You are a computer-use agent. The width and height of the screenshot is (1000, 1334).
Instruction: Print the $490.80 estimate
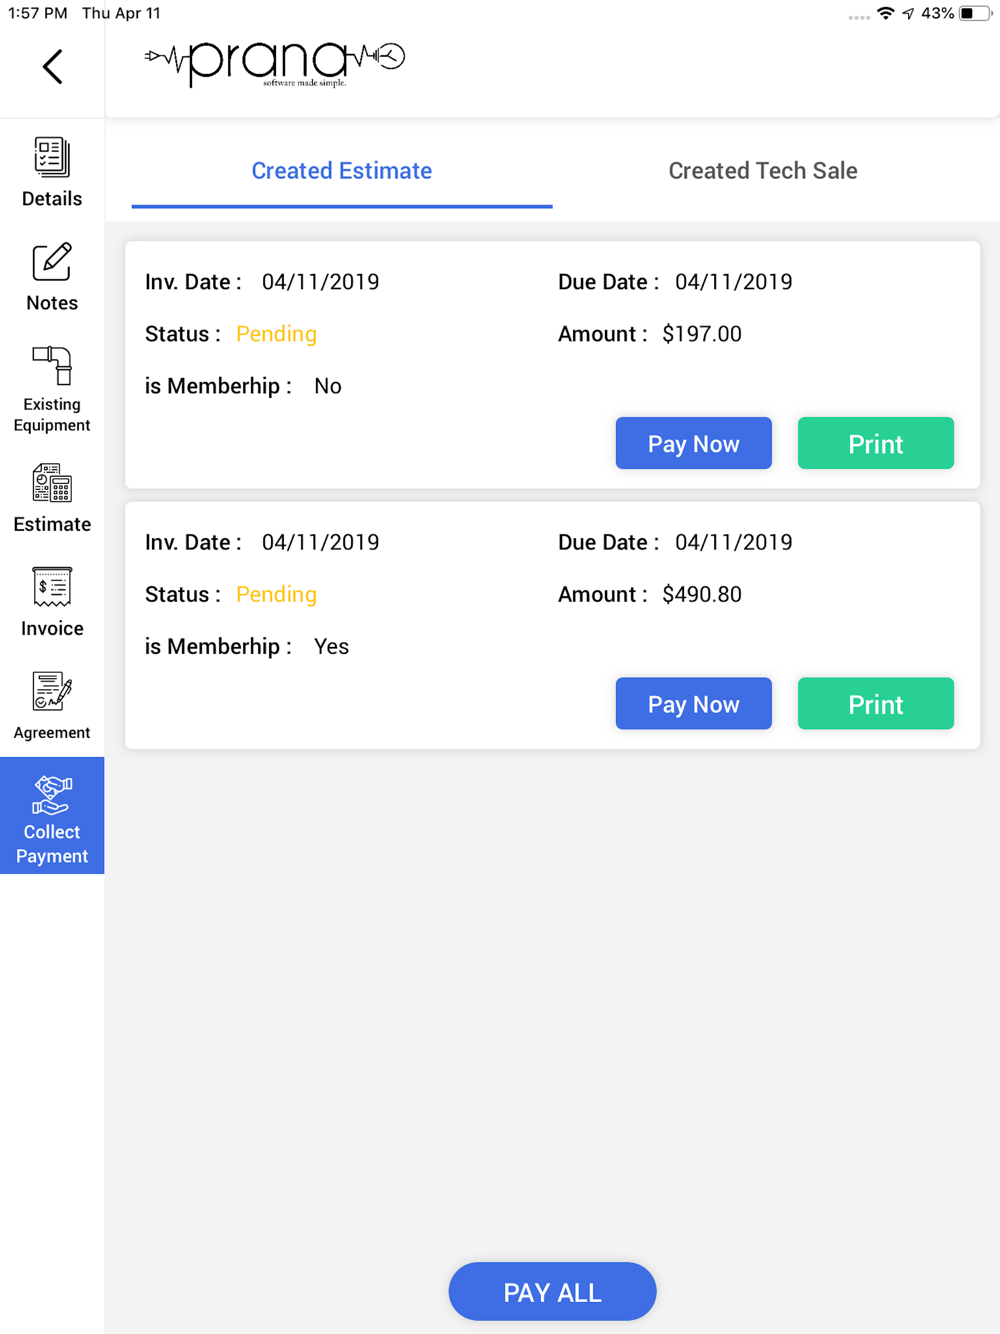(875, 704)
